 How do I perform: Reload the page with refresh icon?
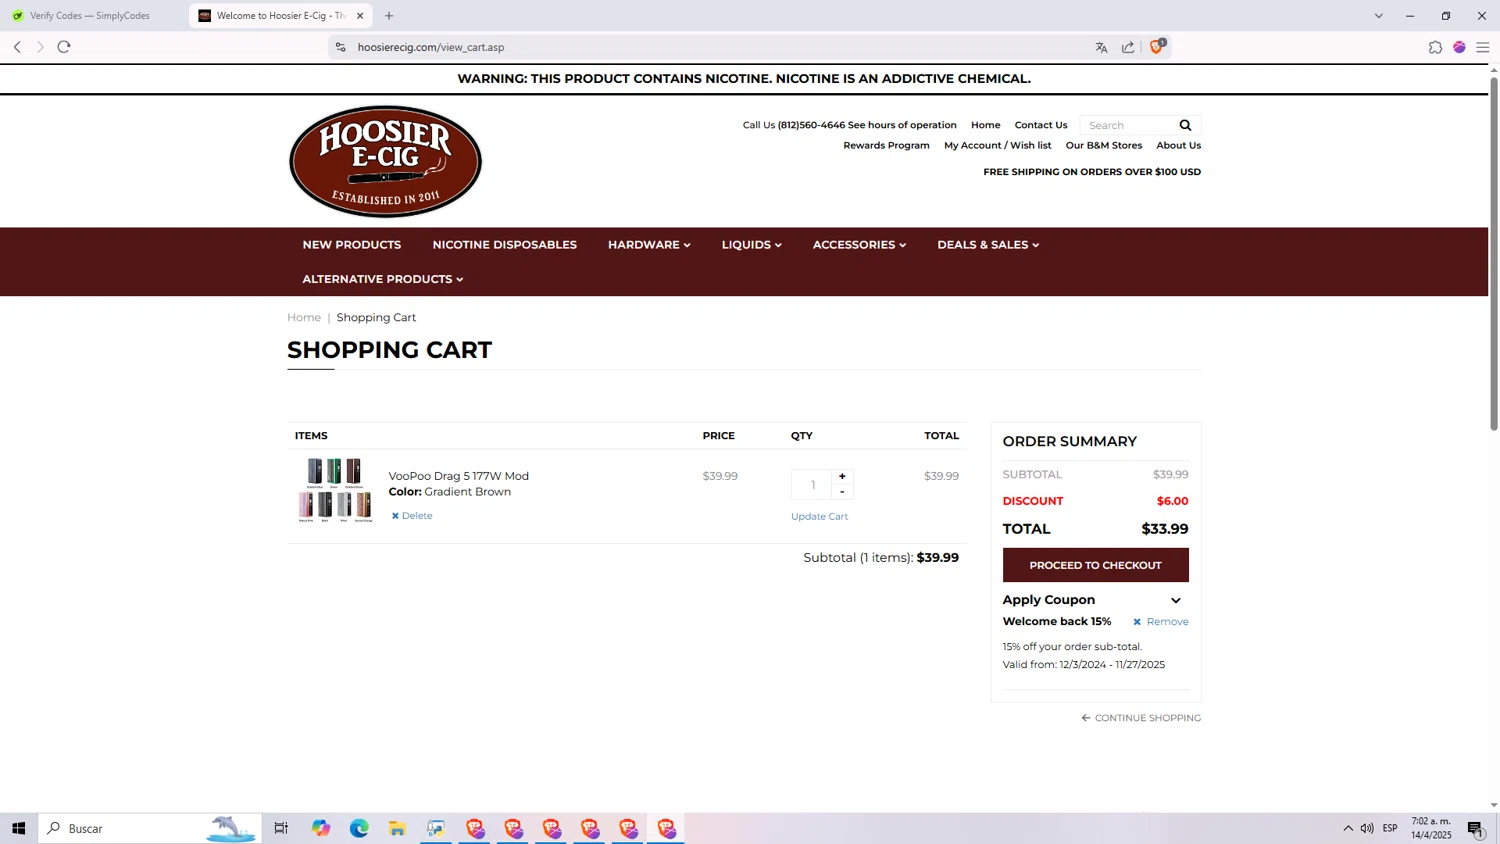pos(64,47)
